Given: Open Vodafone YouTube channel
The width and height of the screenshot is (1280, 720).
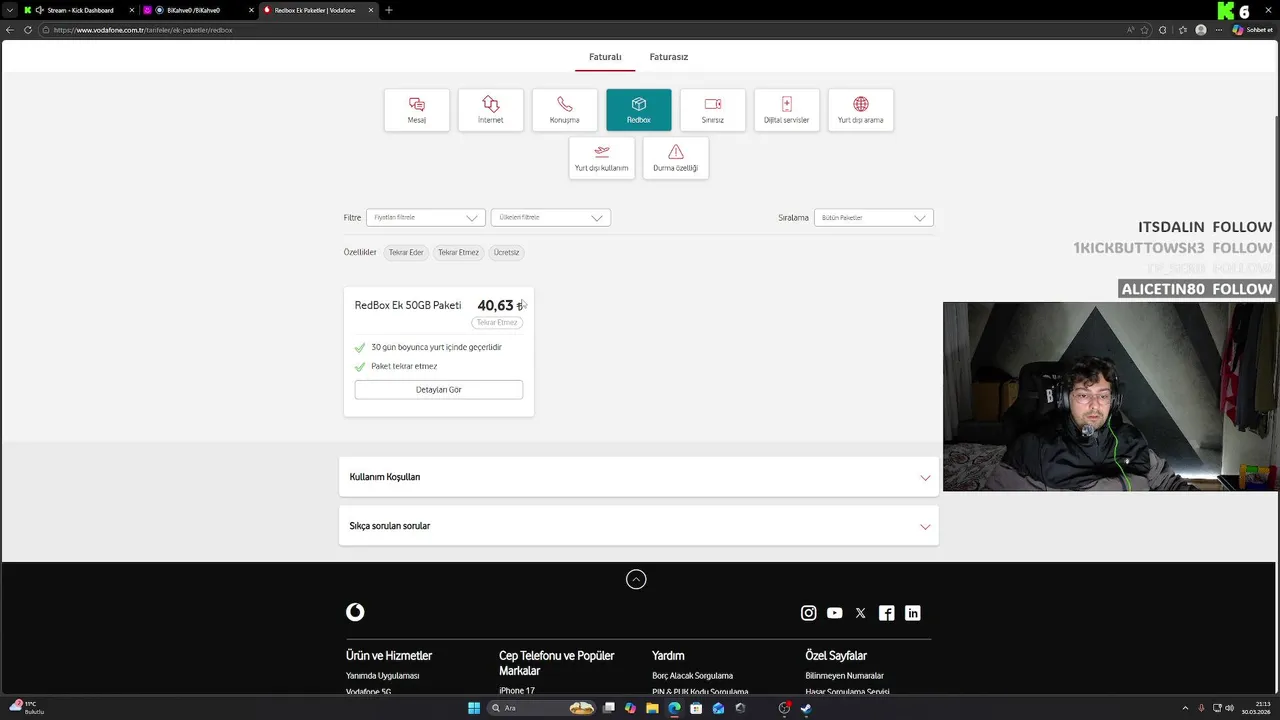Looking at the screenshot, I should pos(835,613).
